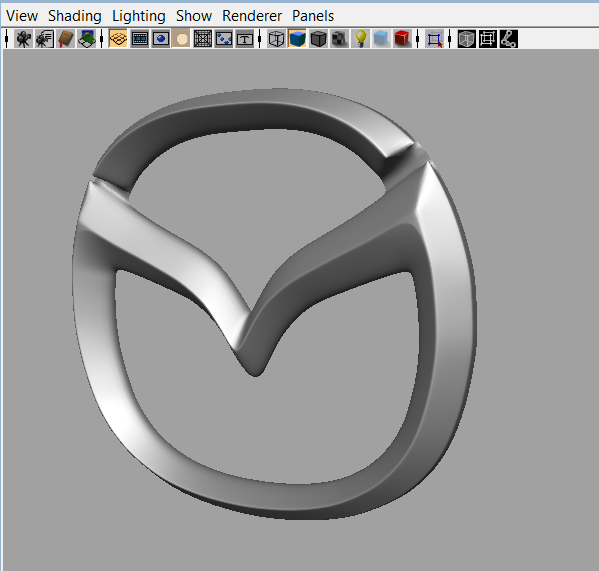
Task: Toggle Shadows light-blue cube icon
Action: (x=381, y=39)
